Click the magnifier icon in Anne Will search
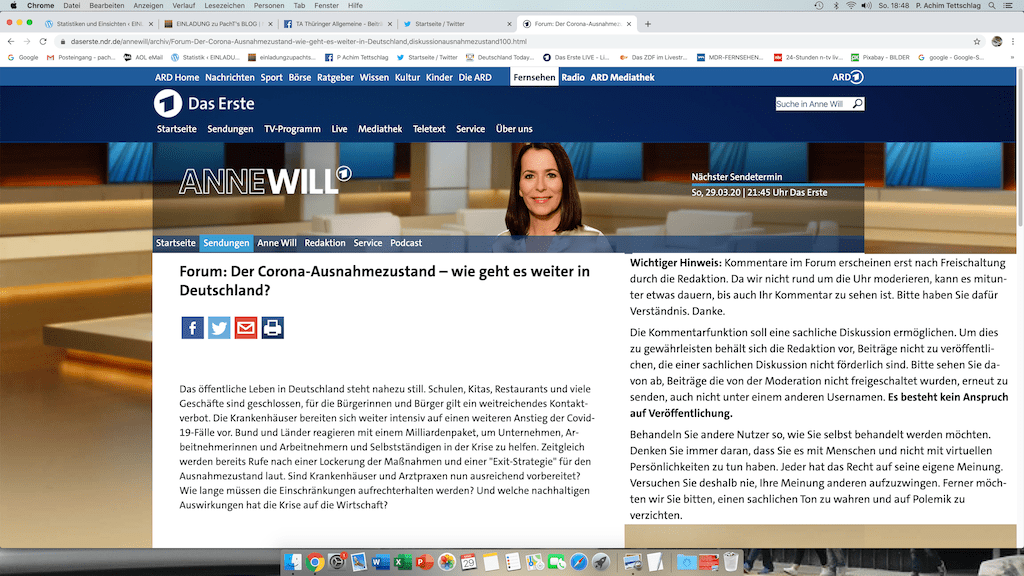Image resolution: width=1024 pixels, height=576 pixels. pos(857,104)
